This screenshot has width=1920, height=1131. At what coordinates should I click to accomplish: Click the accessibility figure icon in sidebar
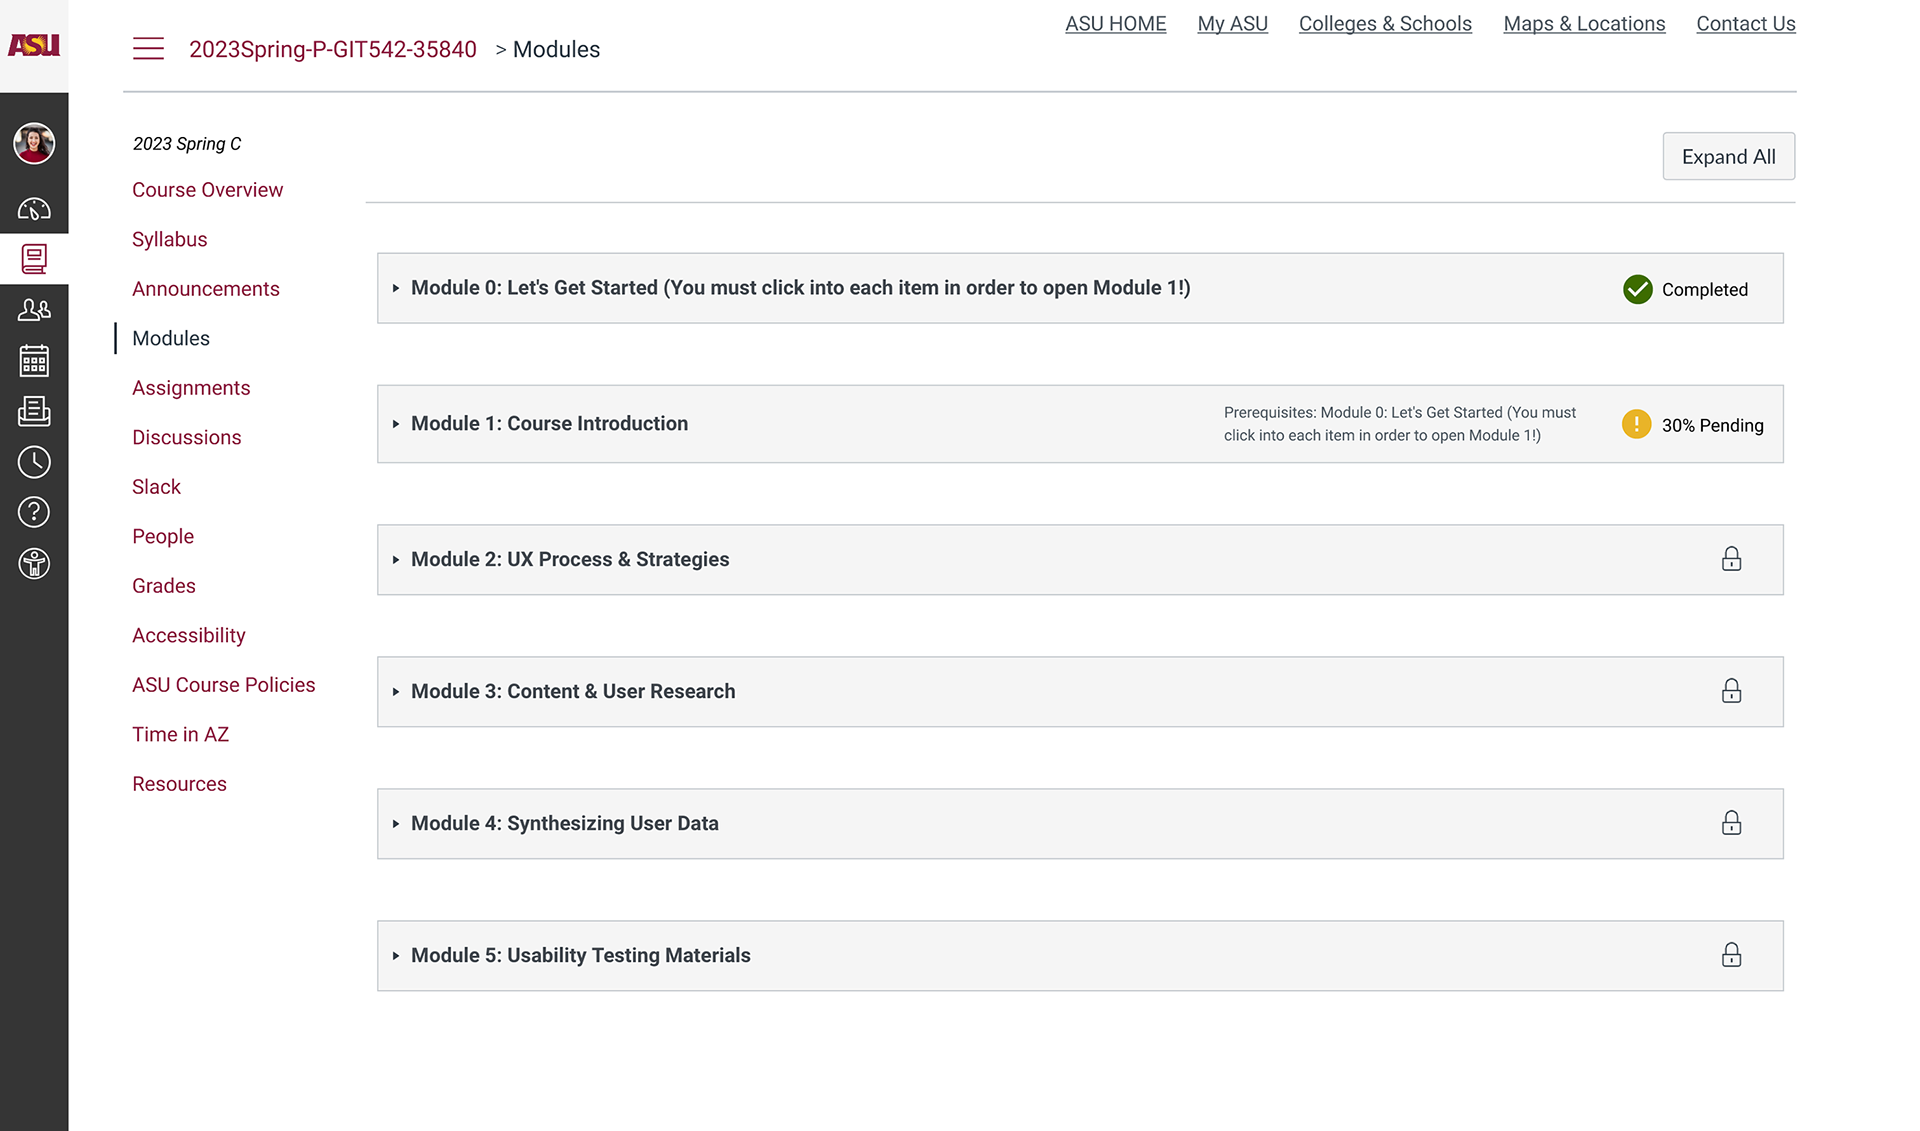click(x=34, y=564)
